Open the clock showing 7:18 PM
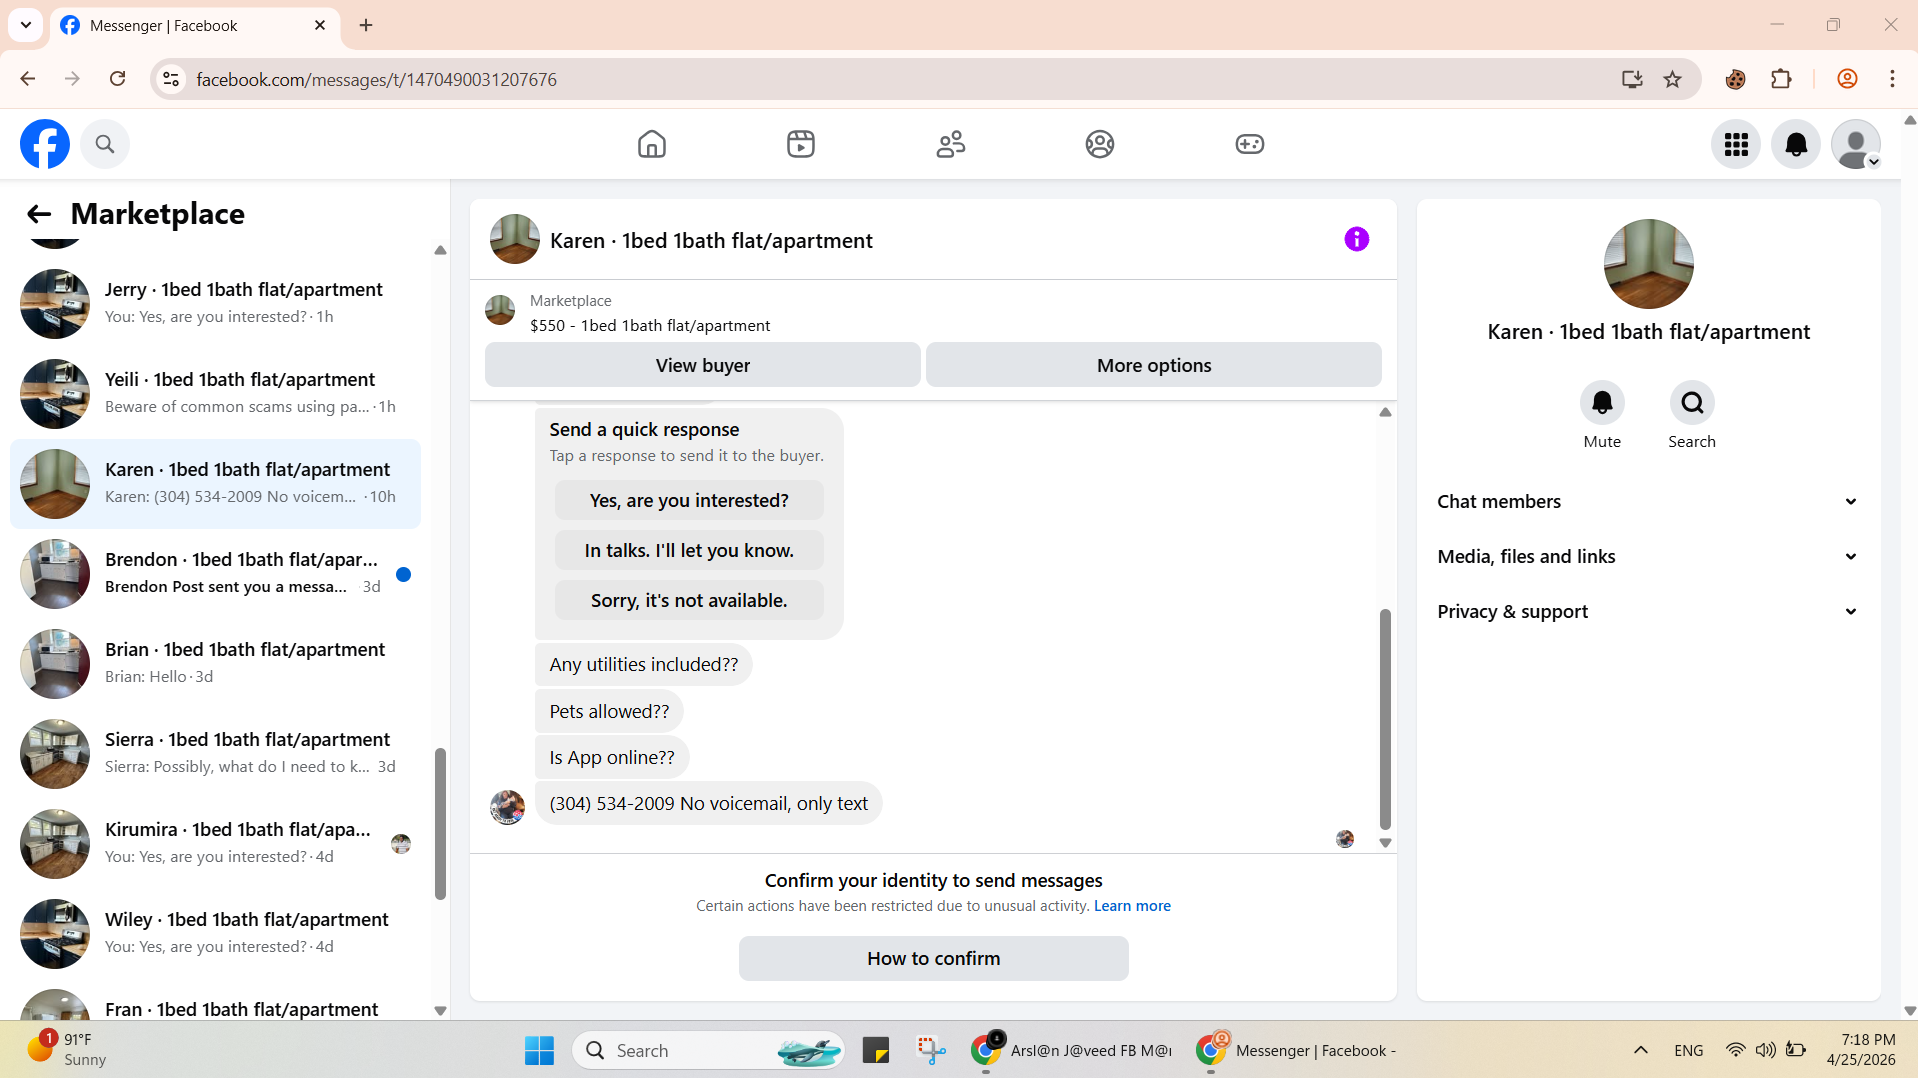Image resolution: width=1918 pixels, height=1078 pixels. coord(1861,1050)
